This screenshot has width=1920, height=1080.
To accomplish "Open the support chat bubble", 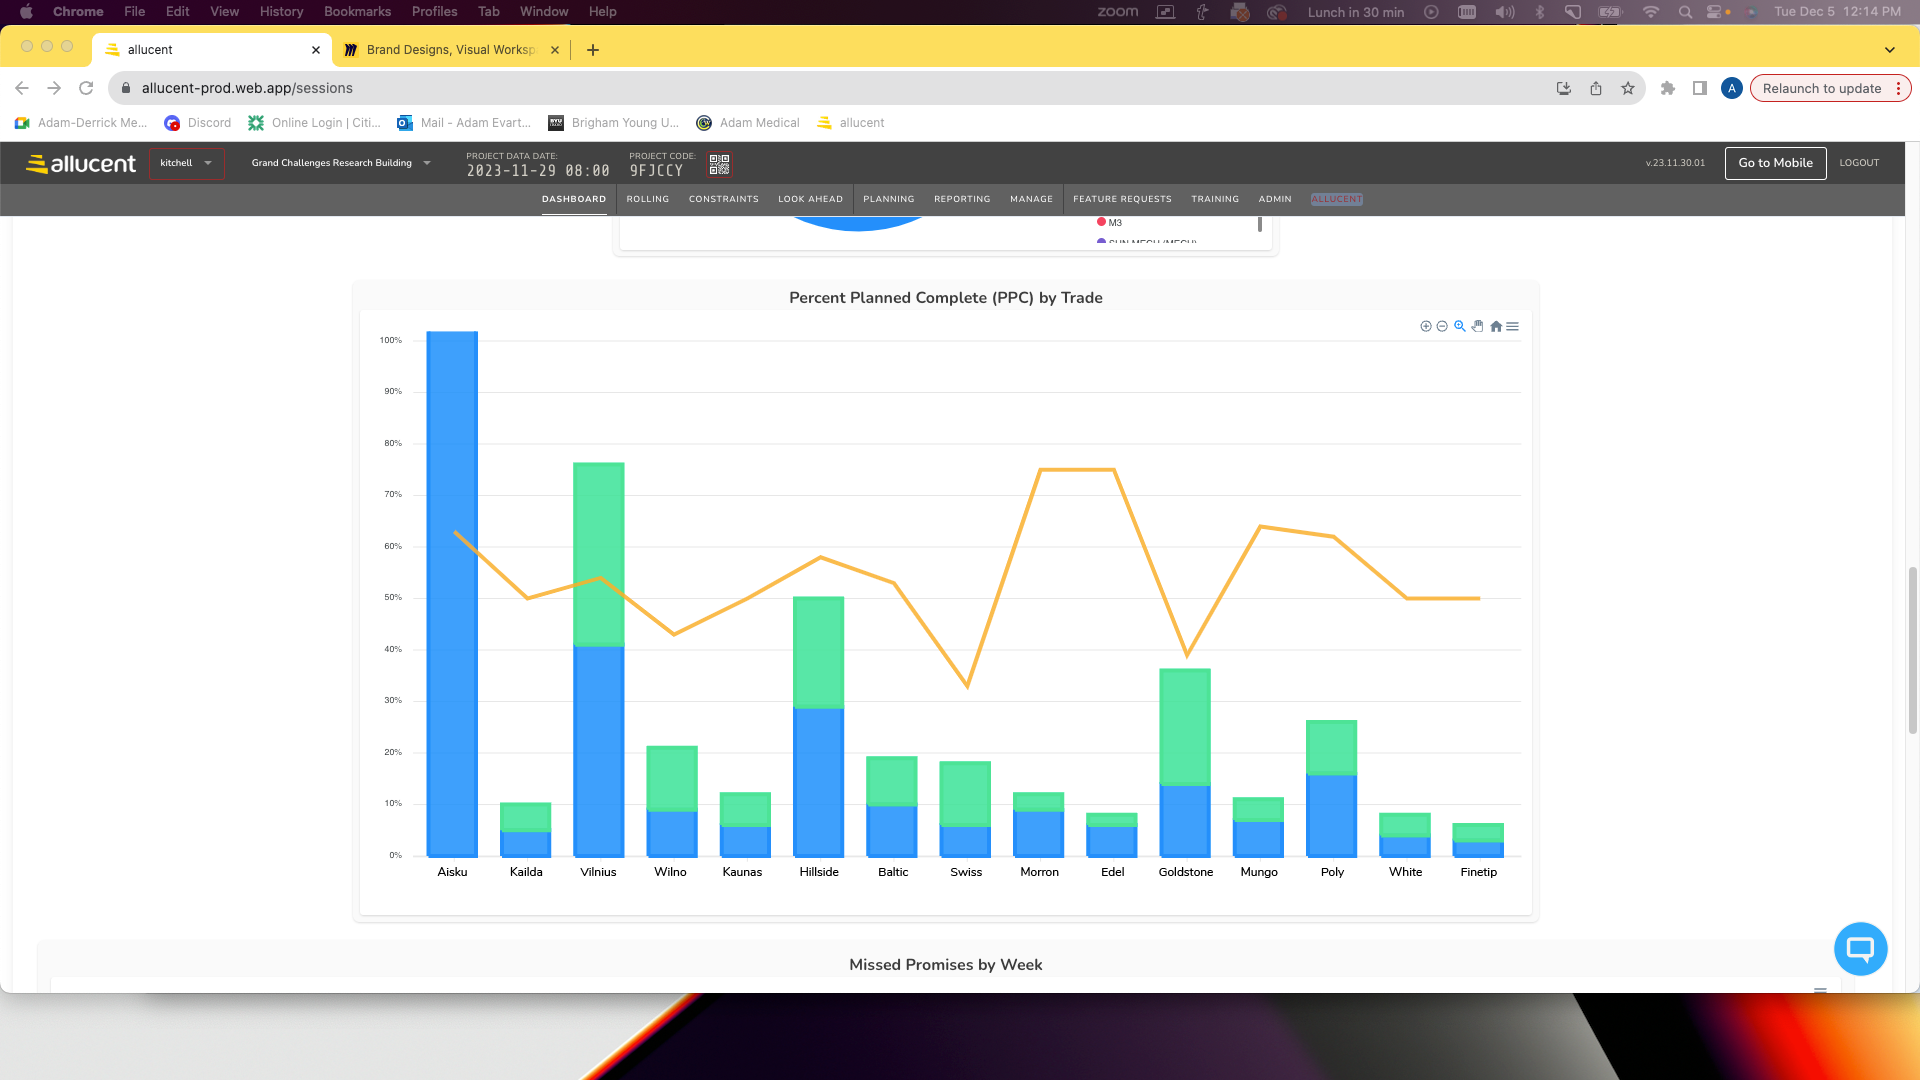I will tap(1860, 948).
